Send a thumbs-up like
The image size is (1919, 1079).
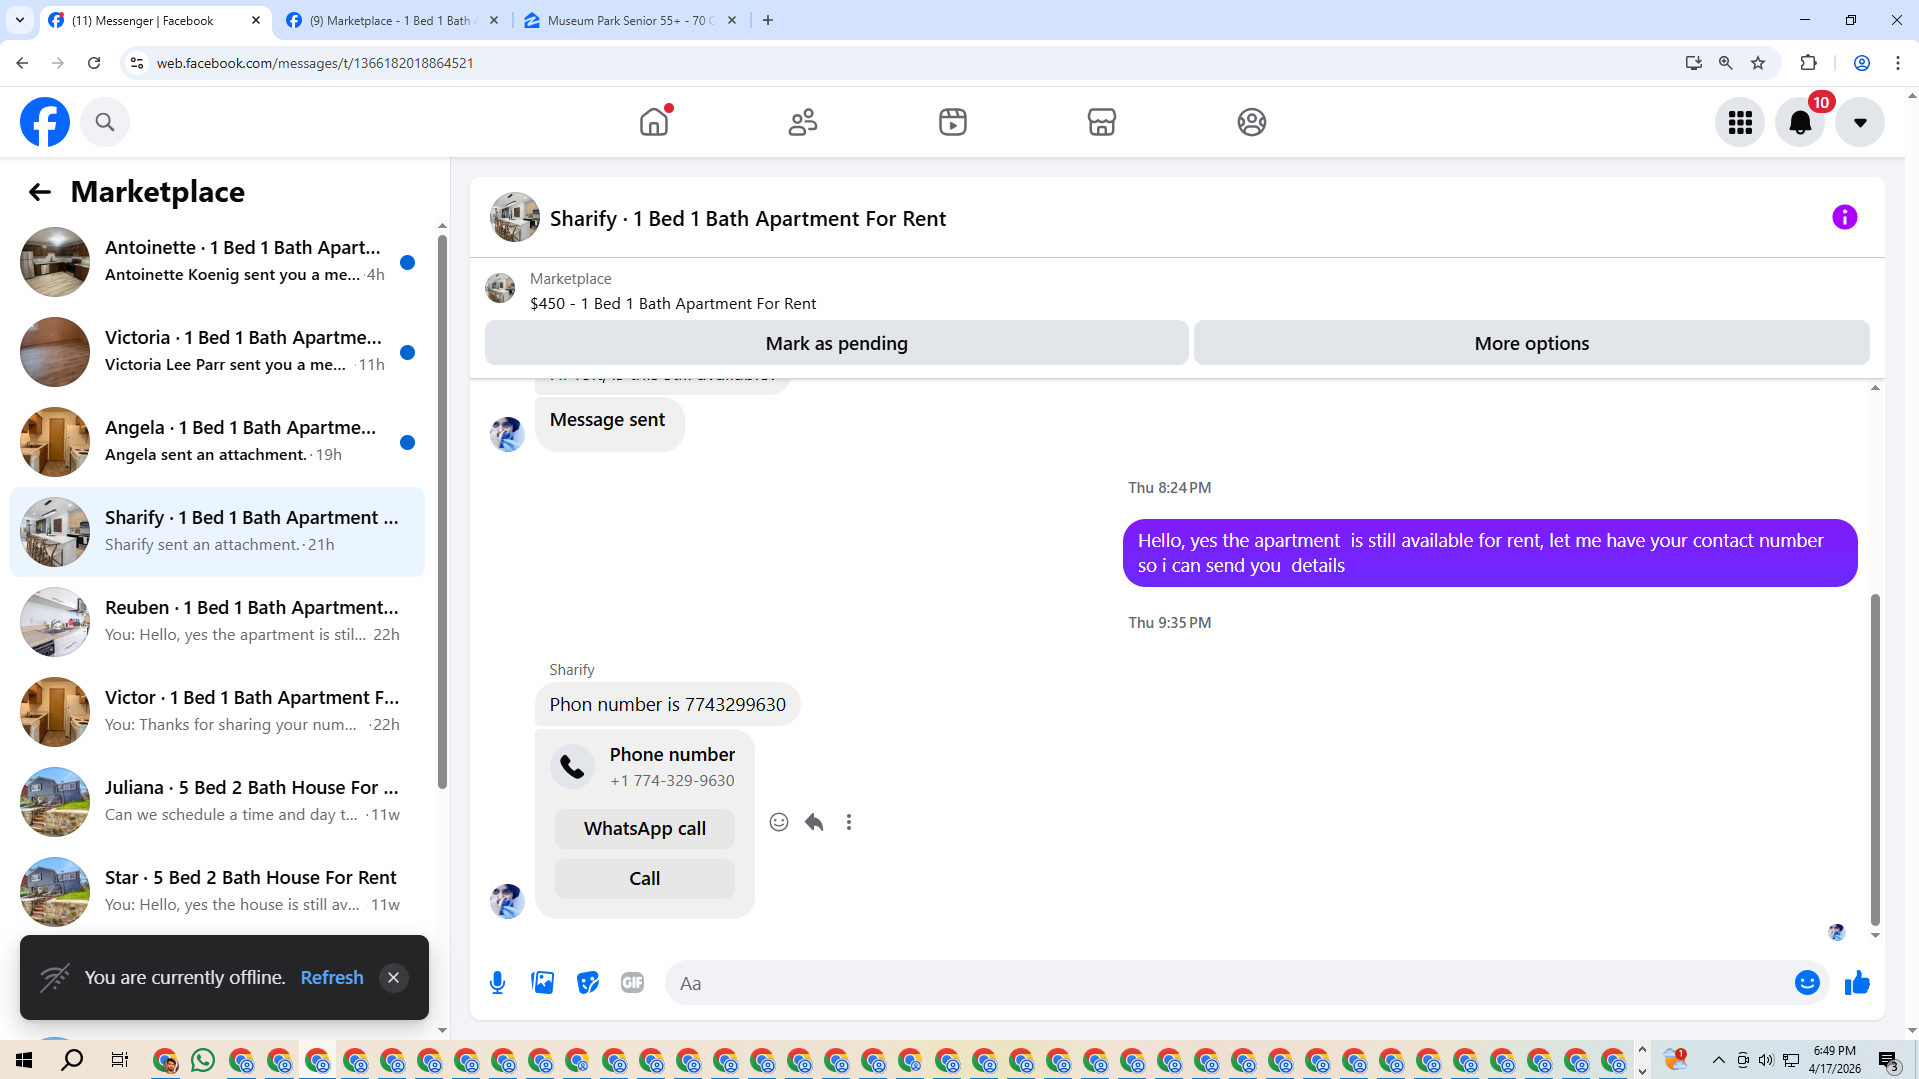click(x=1857, y=983)
